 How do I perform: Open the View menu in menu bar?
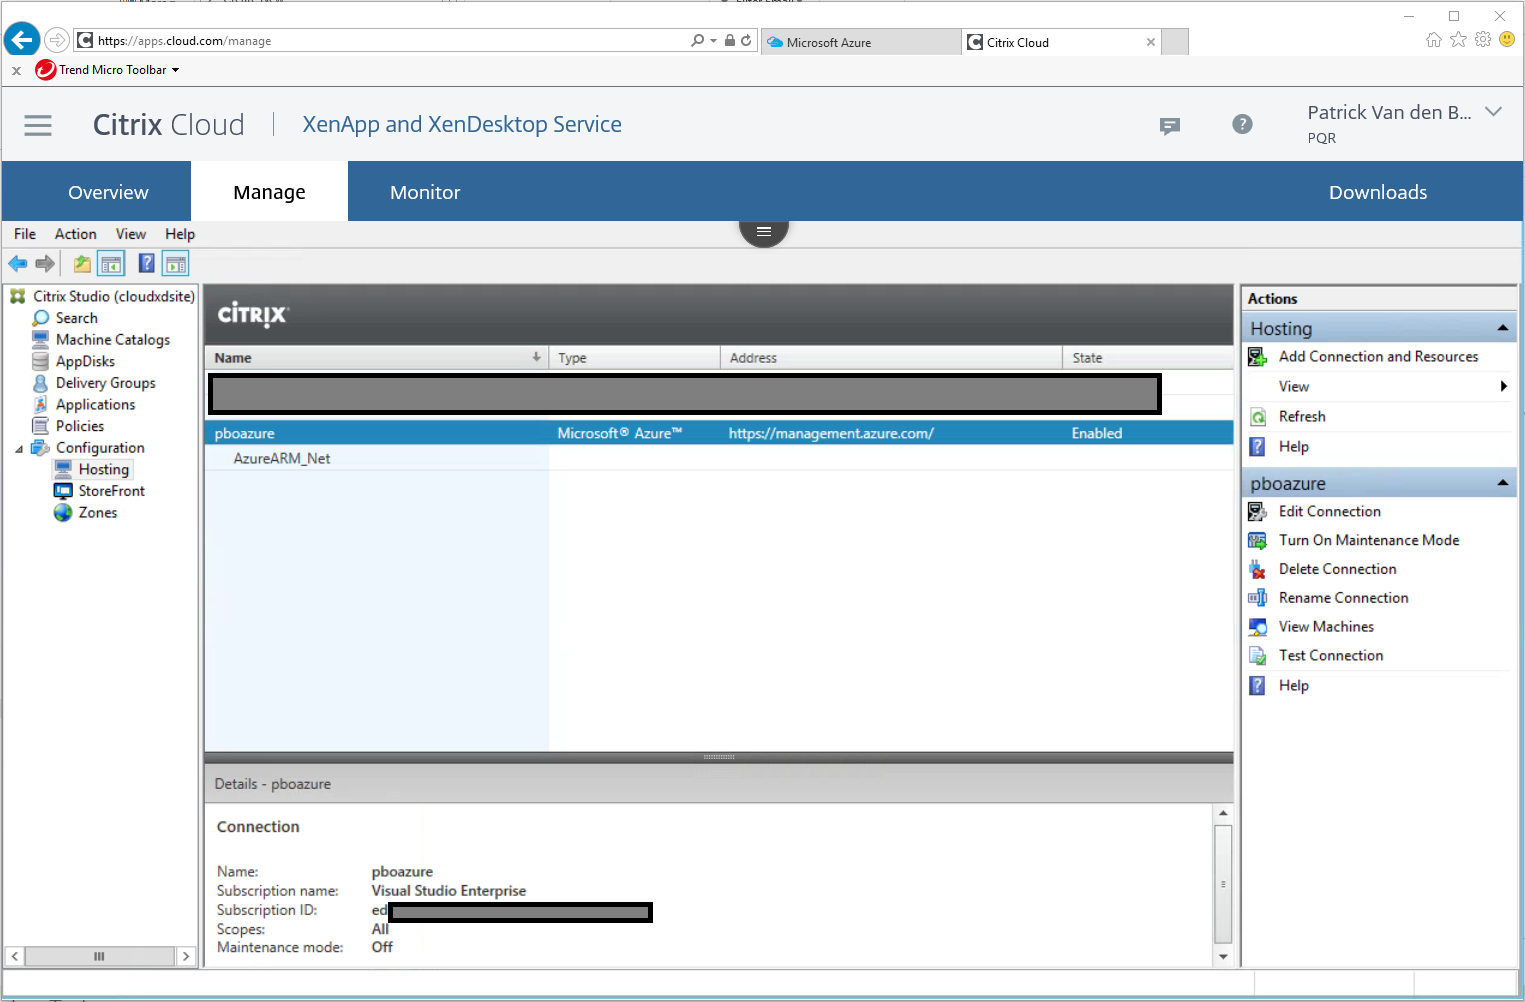pos(131,234)
